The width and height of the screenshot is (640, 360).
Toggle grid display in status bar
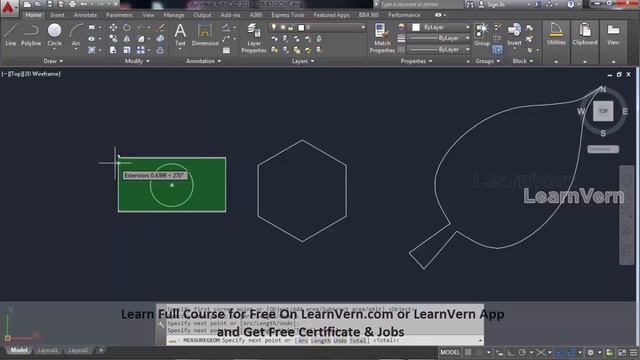[468, 352]
